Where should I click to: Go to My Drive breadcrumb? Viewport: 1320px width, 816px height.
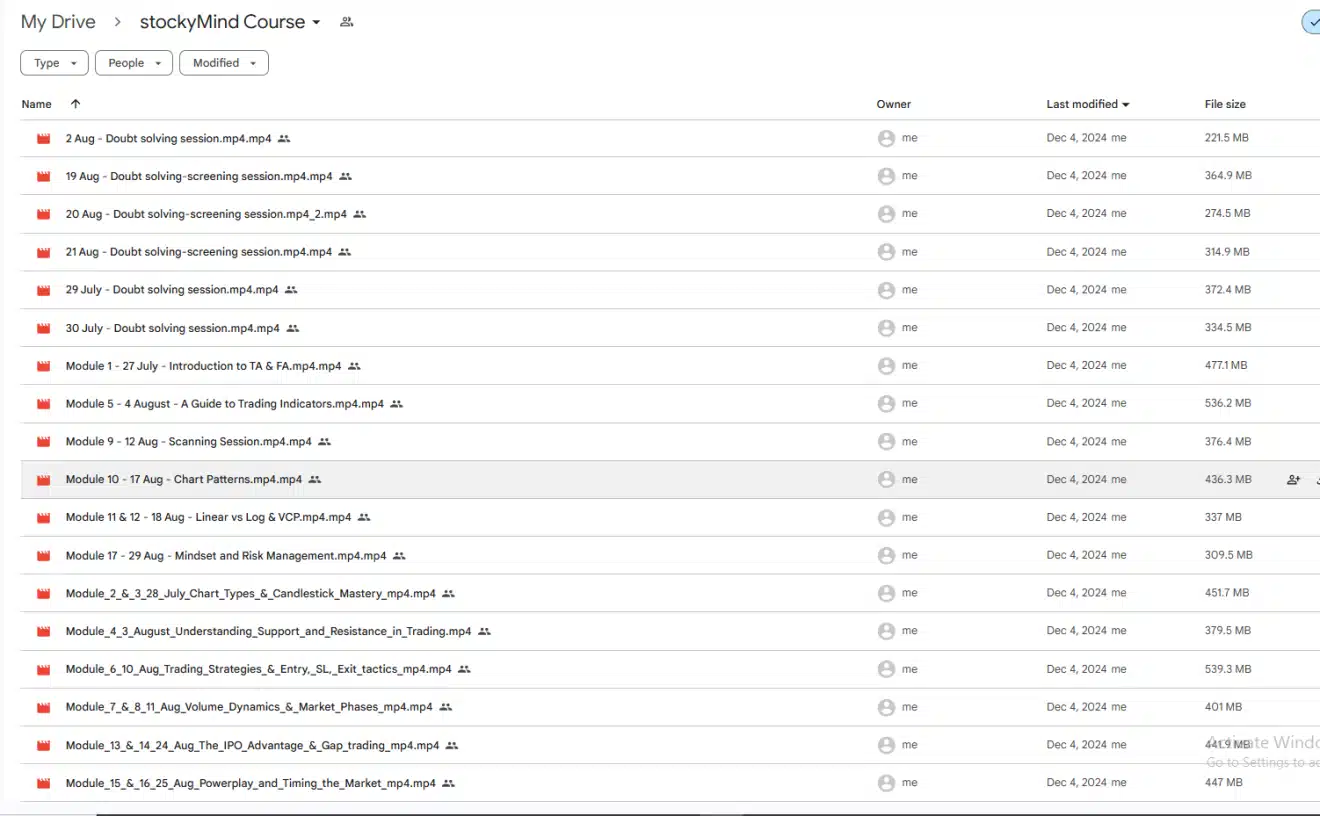pos(58,22)
